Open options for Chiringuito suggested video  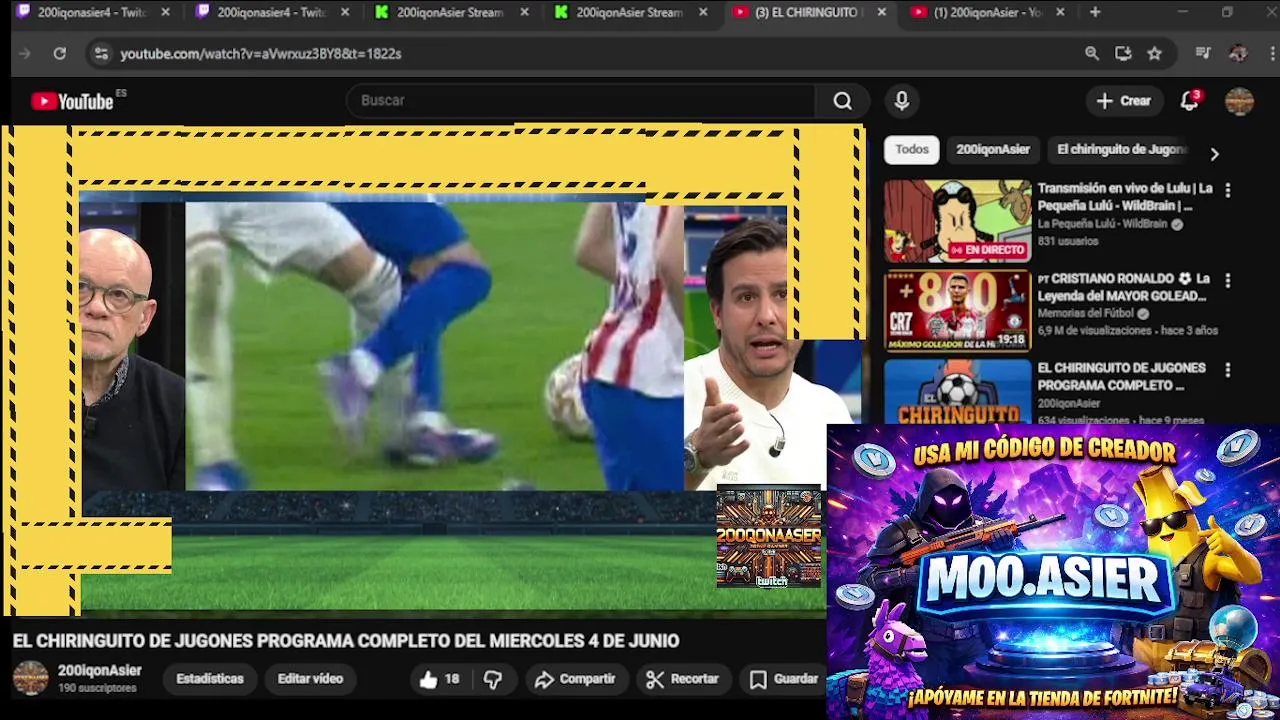point(1227,370)
